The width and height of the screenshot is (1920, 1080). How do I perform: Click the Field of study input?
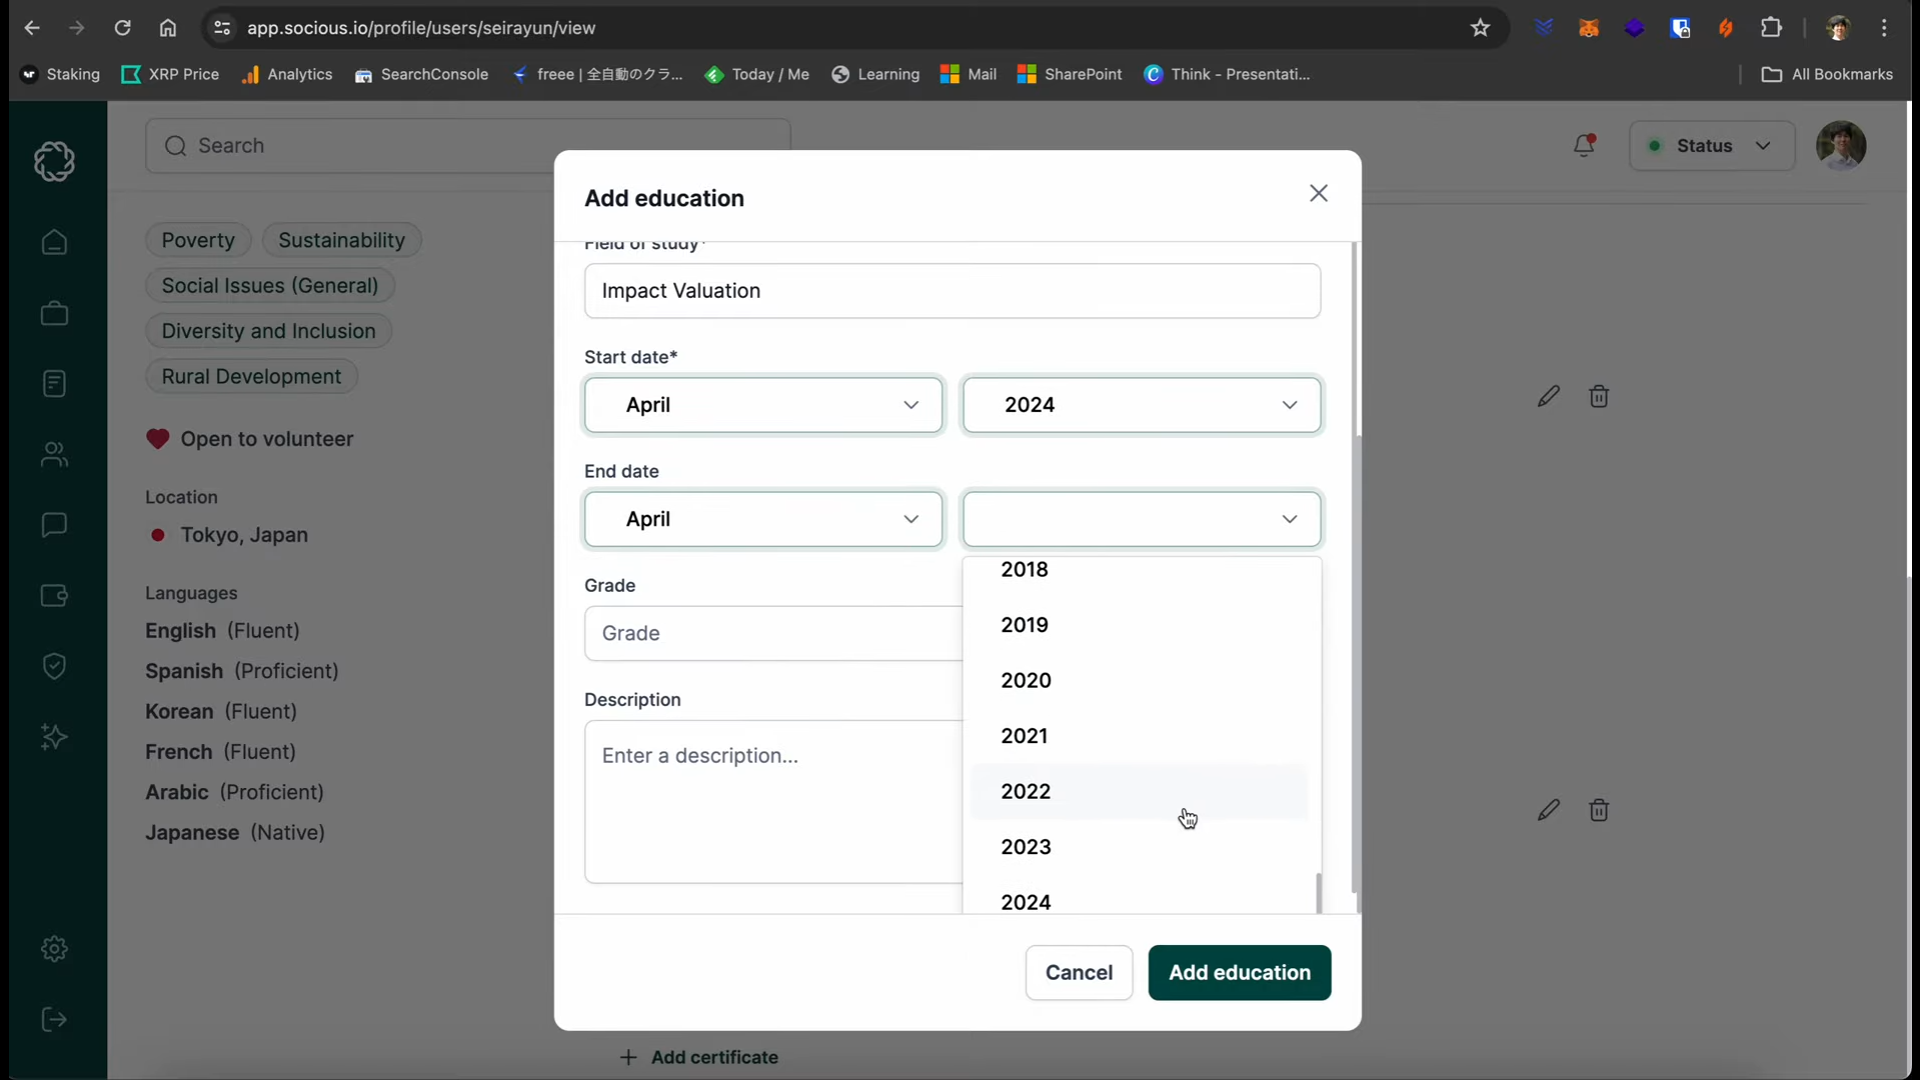[952, 291]
